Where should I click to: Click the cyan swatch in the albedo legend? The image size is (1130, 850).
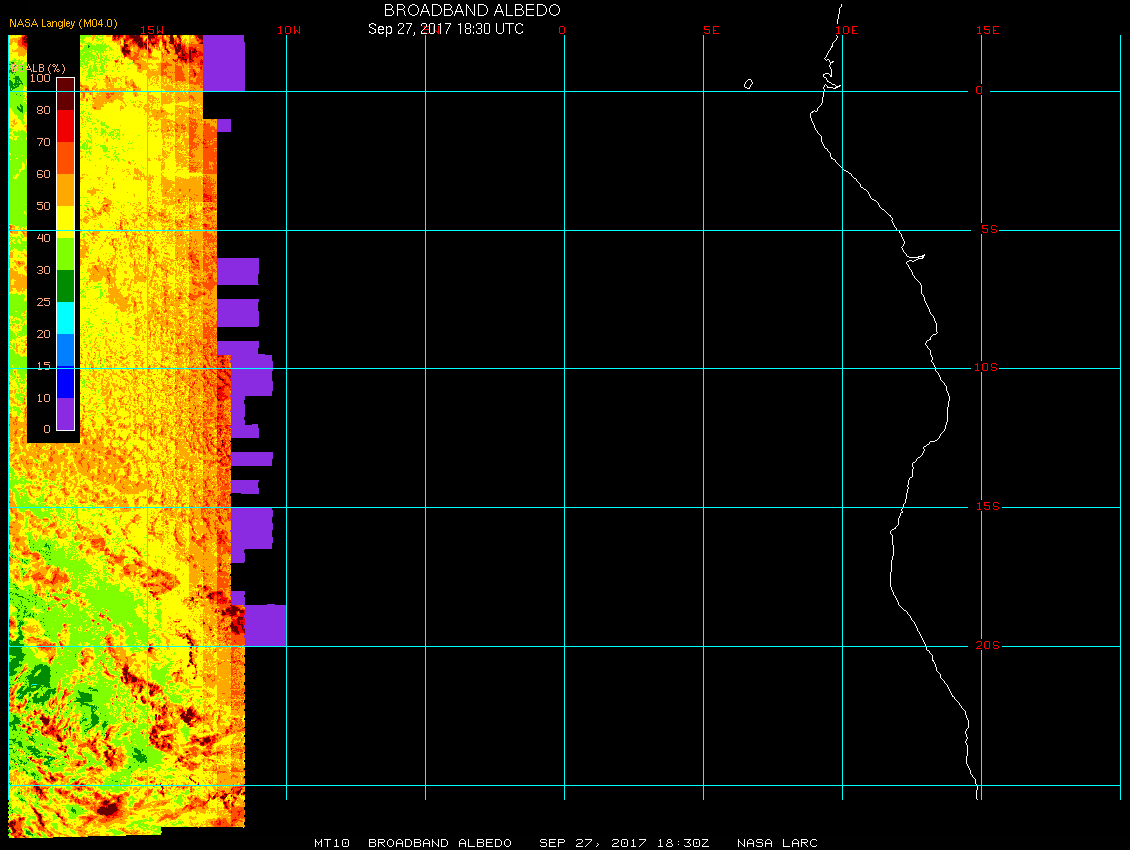(x=65, y=317)
